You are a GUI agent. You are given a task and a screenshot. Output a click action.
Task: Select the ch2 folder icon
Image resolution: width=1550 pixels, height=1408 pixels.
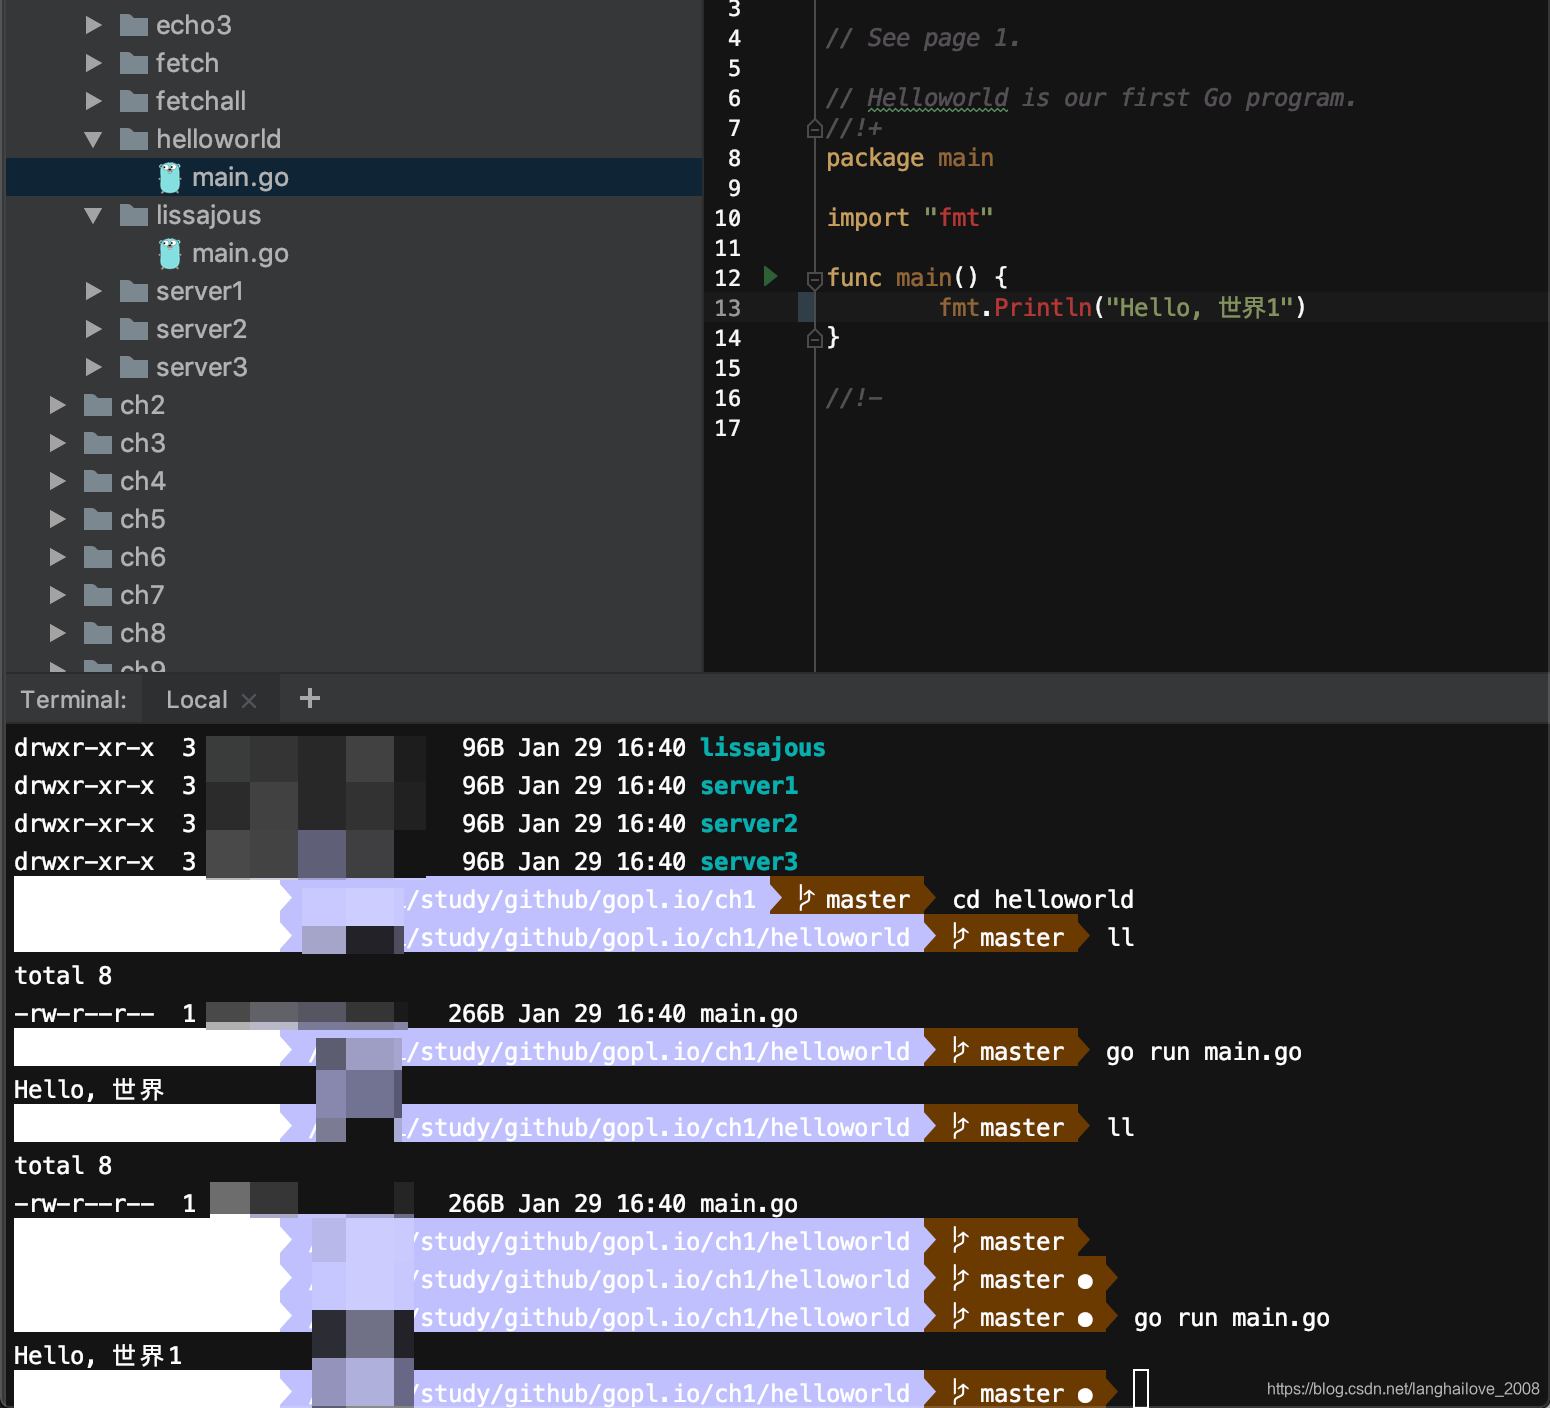coord(98,405)
